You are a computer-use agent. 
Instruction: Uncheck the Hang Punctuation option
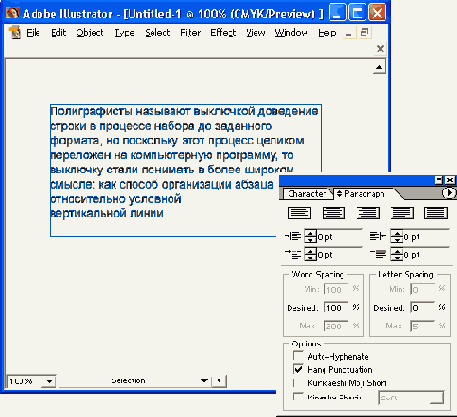point(298,369)
